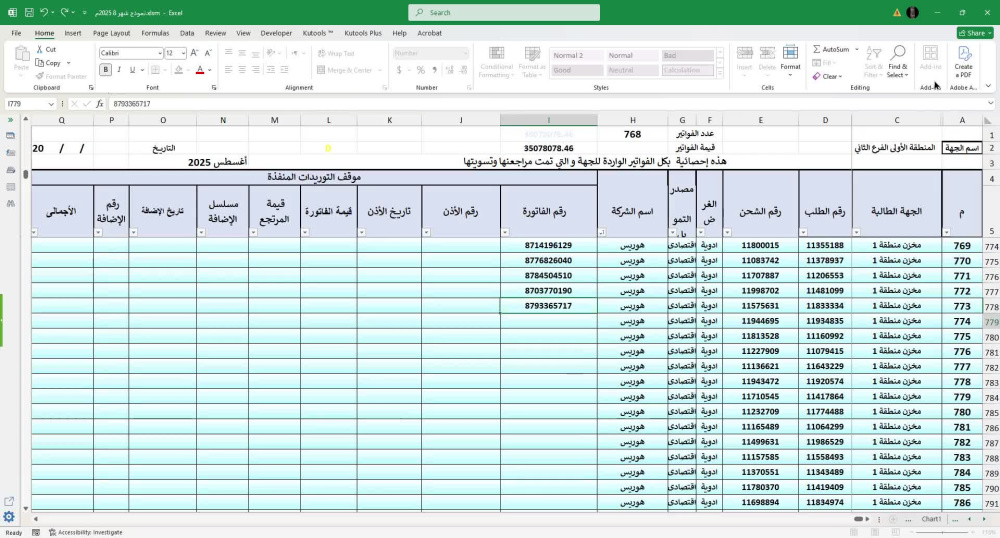Click the Middle Align icon
1000x538 pixels.
[242, 53]
